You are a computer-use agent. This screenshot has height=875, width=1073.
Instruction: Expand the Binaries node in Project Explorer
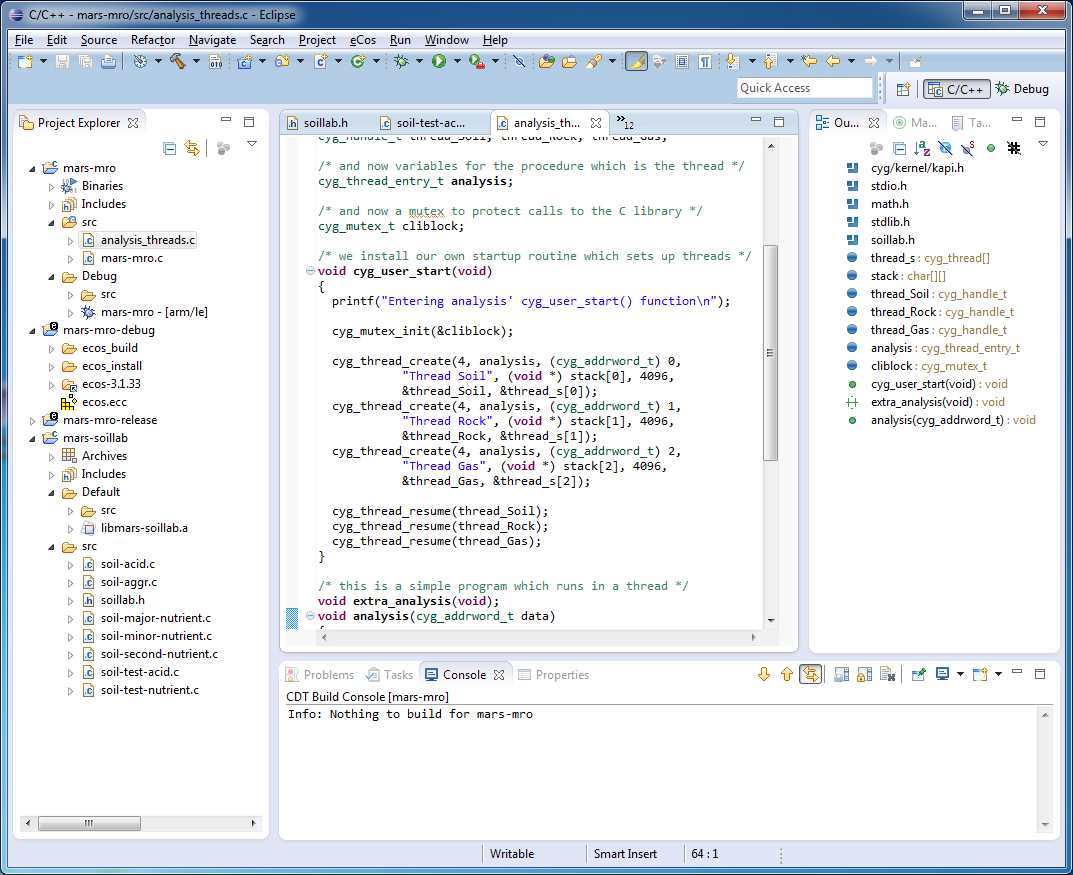(50, 186)
